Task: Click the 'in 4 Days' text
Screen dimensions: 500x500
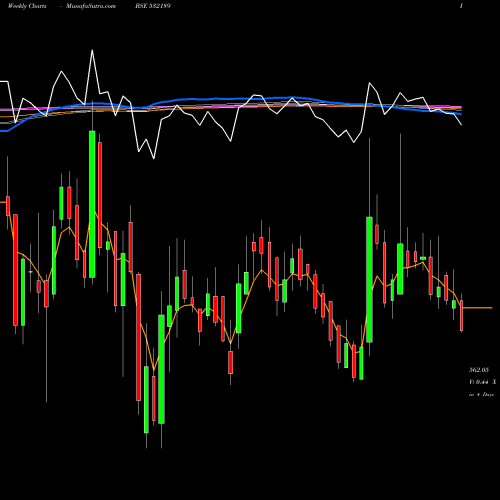Action: click(x=481, y=394)
